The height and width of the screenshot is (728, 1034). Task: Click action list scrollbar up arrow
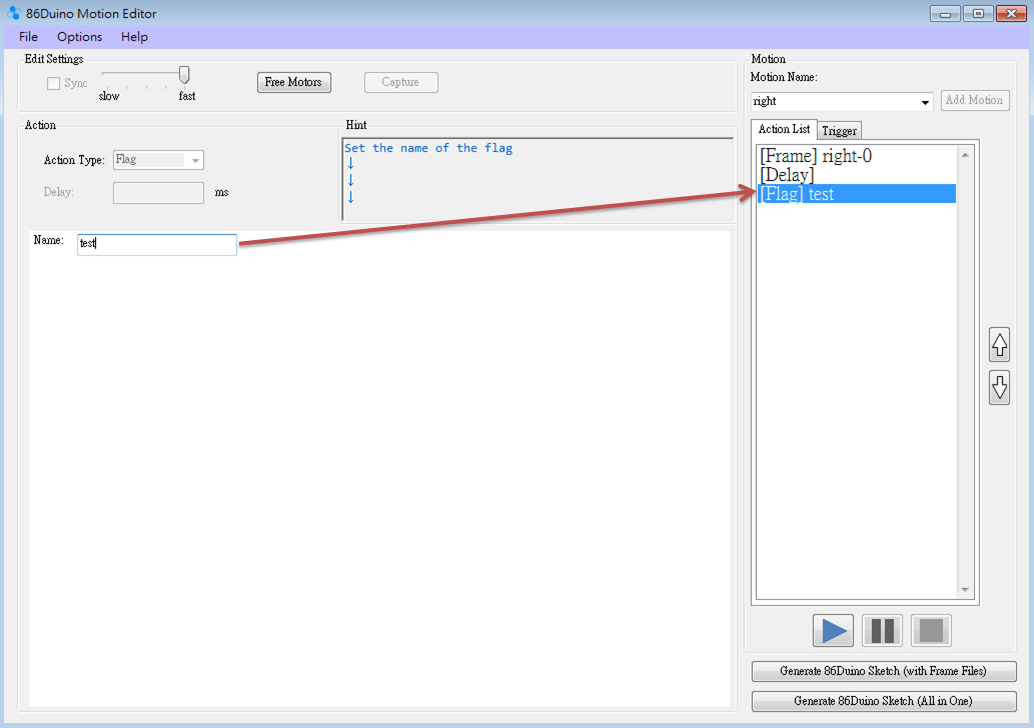965,155
